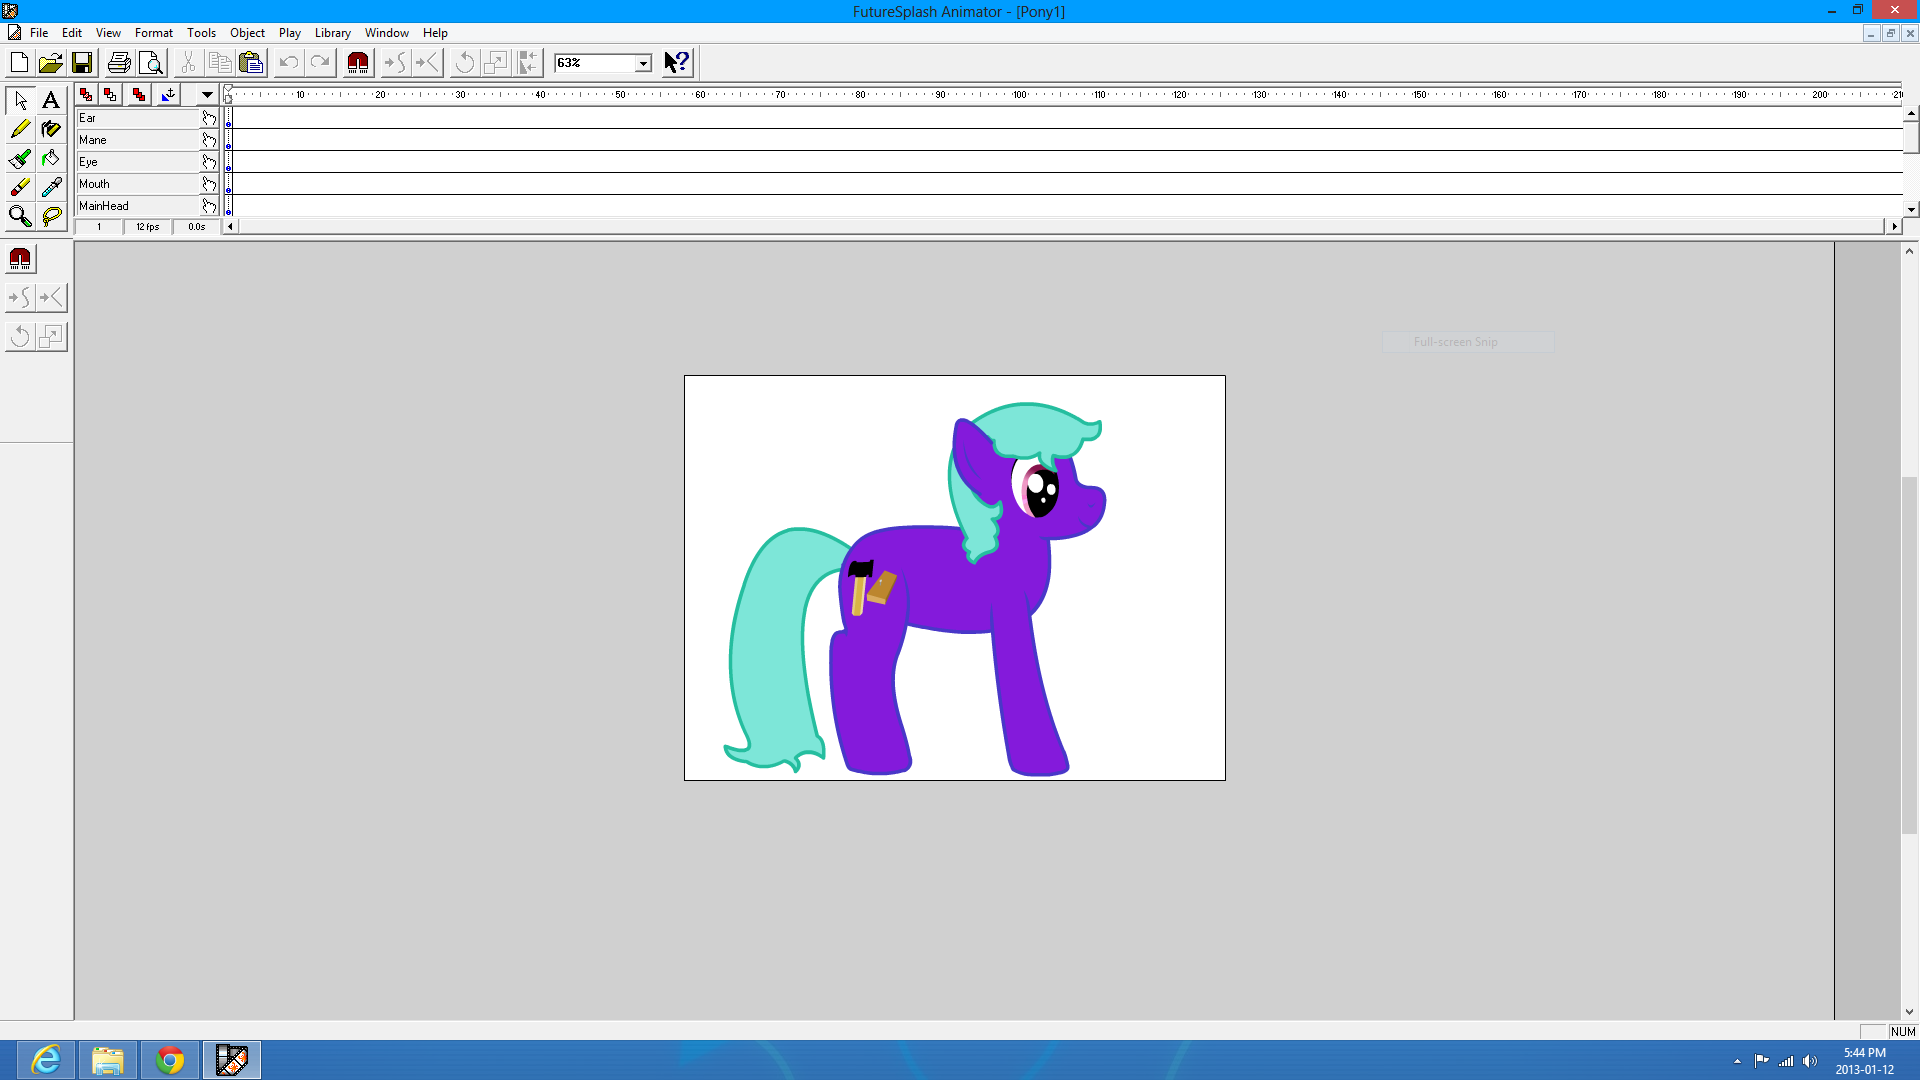Select the Brush tool
This screenshot has height=1080, width=1920.
click(x=20, y=158)
